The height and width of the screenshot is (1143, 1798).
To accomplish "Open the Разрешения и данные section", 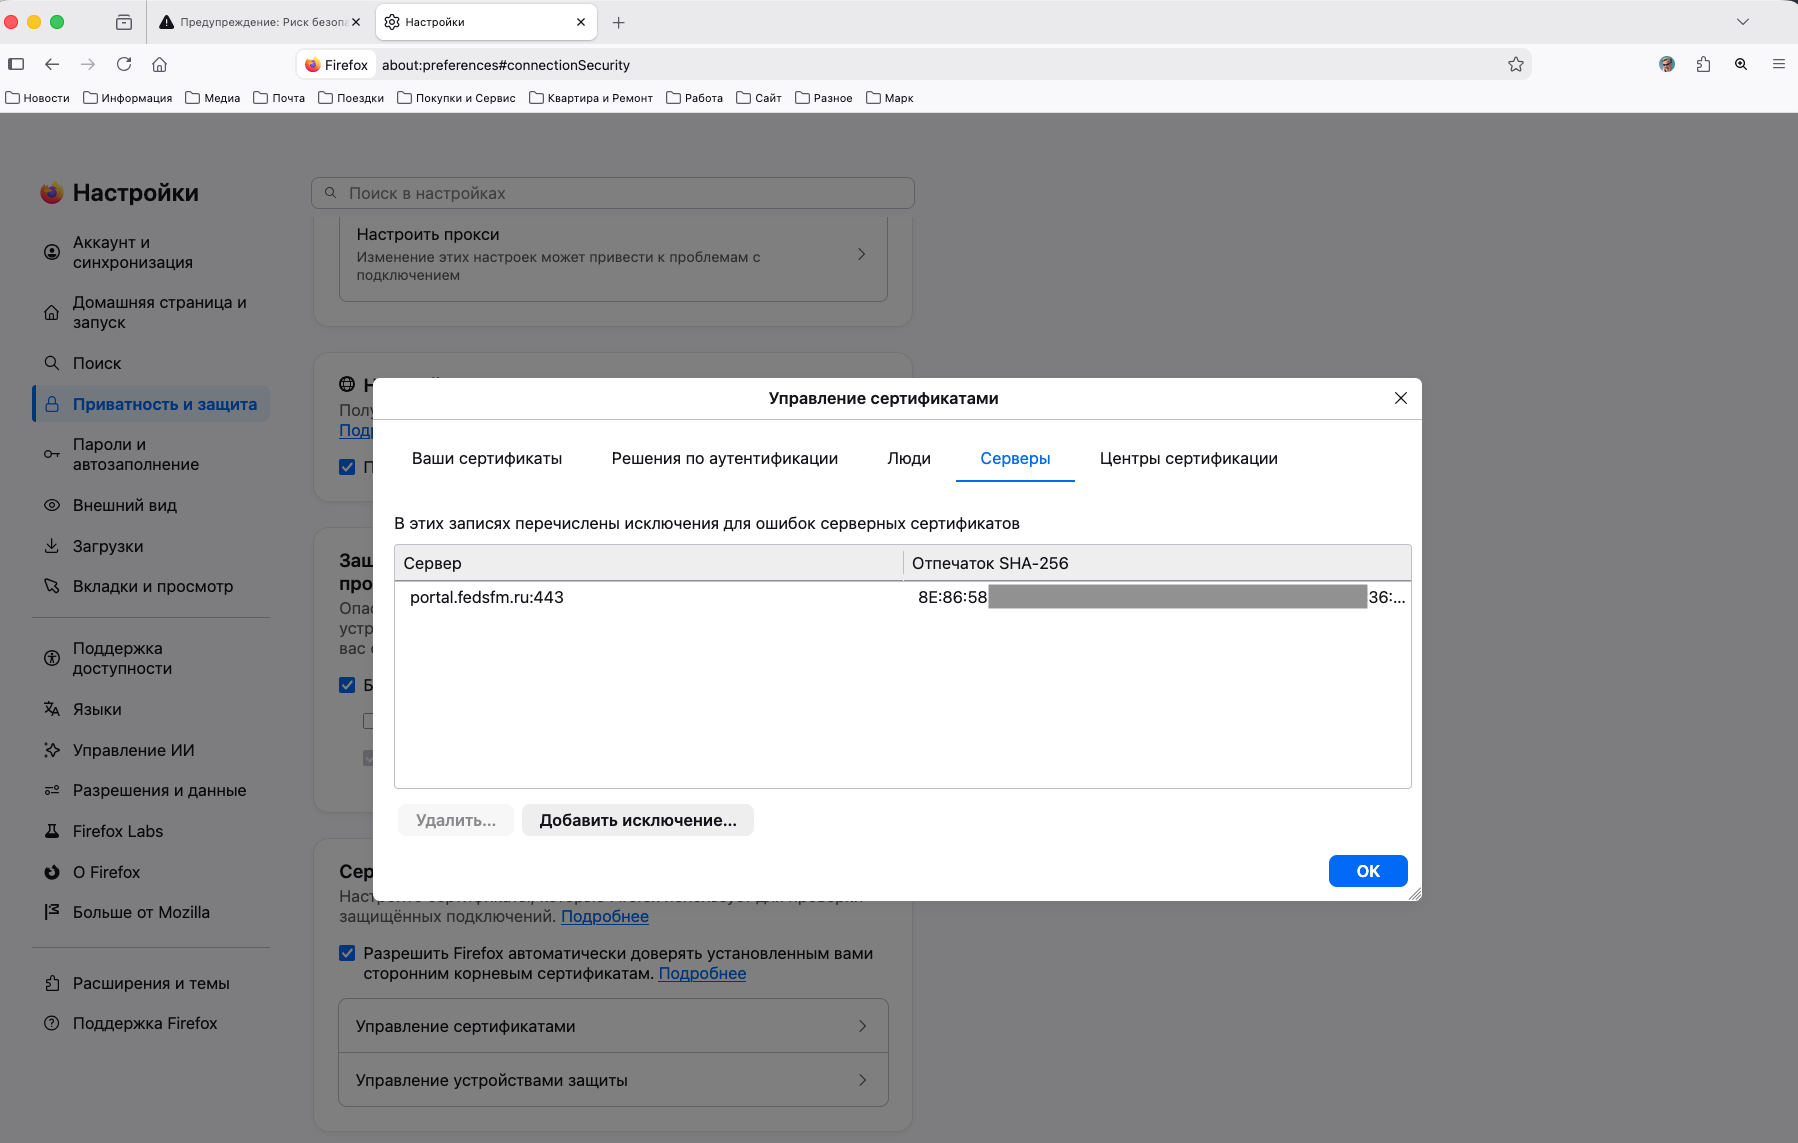I will [151, 790].
